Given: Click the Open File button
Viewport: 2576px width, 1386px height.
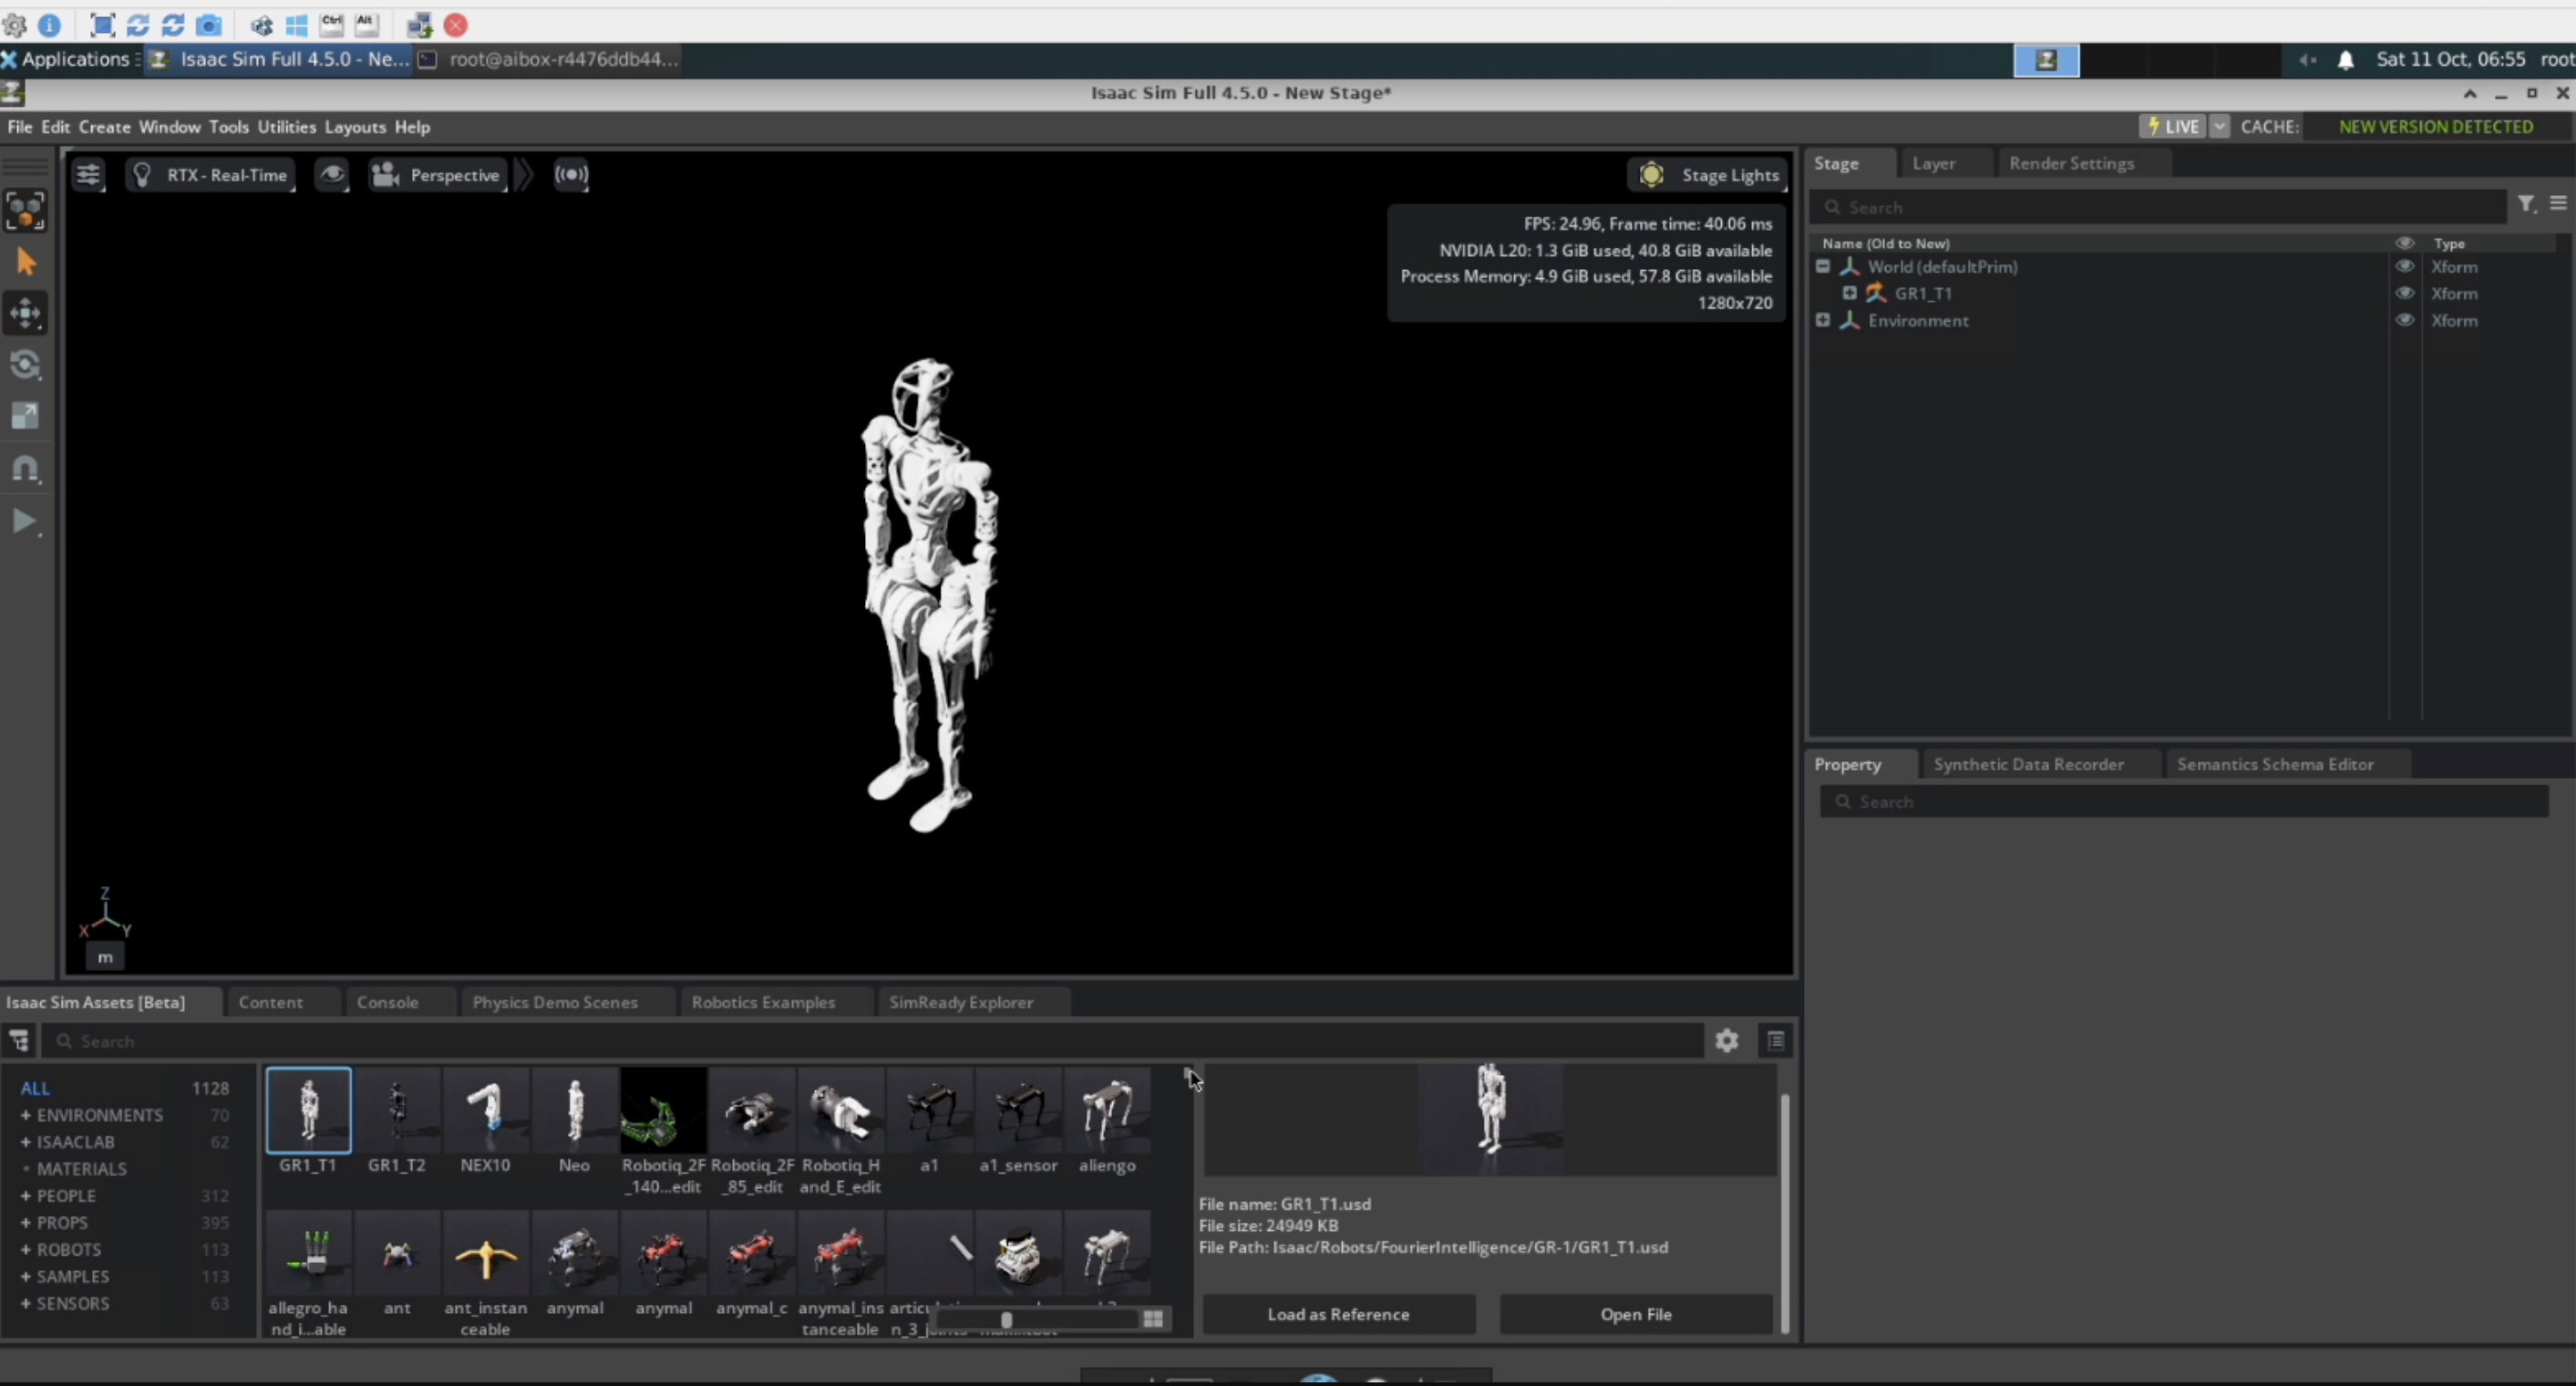Looking at the screenshot, I should tap(1635, 1314).
